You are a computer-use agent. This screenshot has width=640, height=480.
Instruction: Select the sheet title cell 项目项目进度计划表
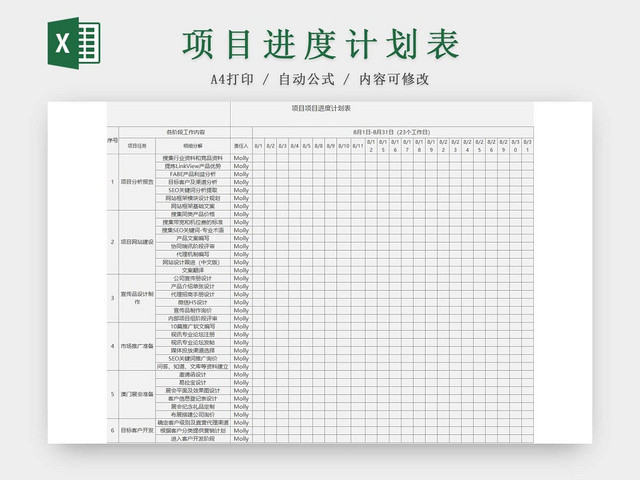click(321, 108)
